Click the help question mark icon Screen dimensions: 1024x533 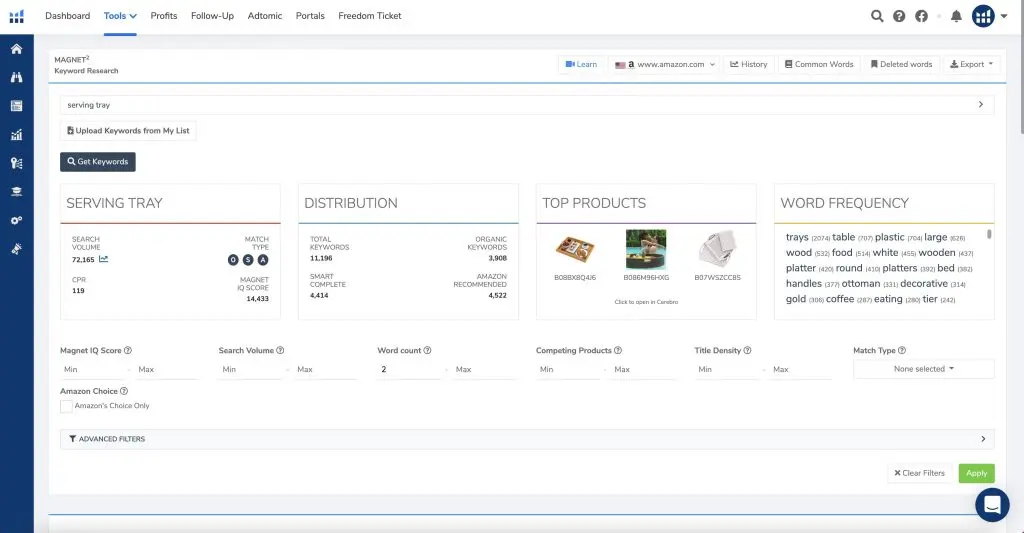pyautogui.click(x=899, y=16)
